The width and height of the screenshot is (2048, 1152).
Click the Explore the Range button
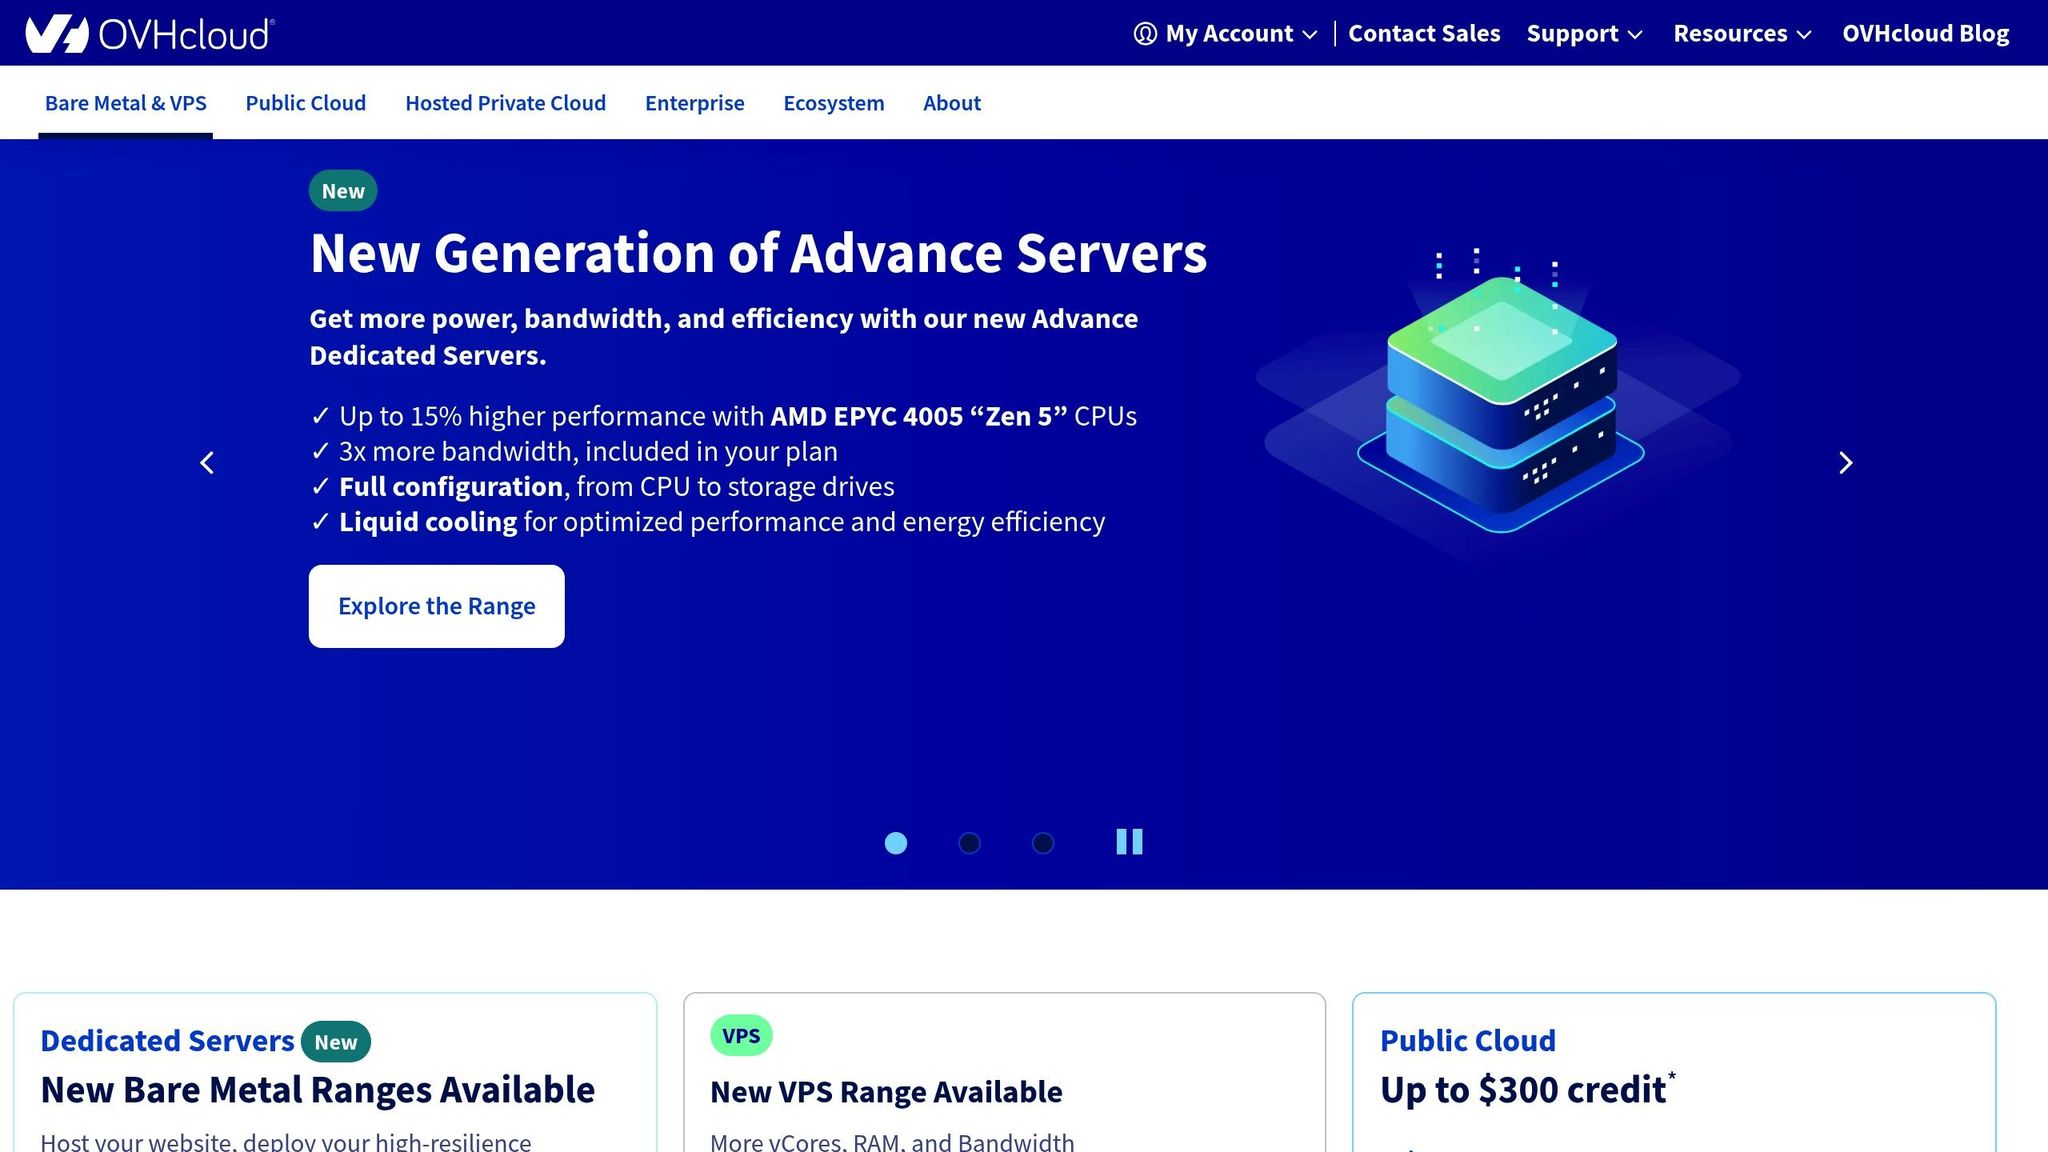(436, 605)
